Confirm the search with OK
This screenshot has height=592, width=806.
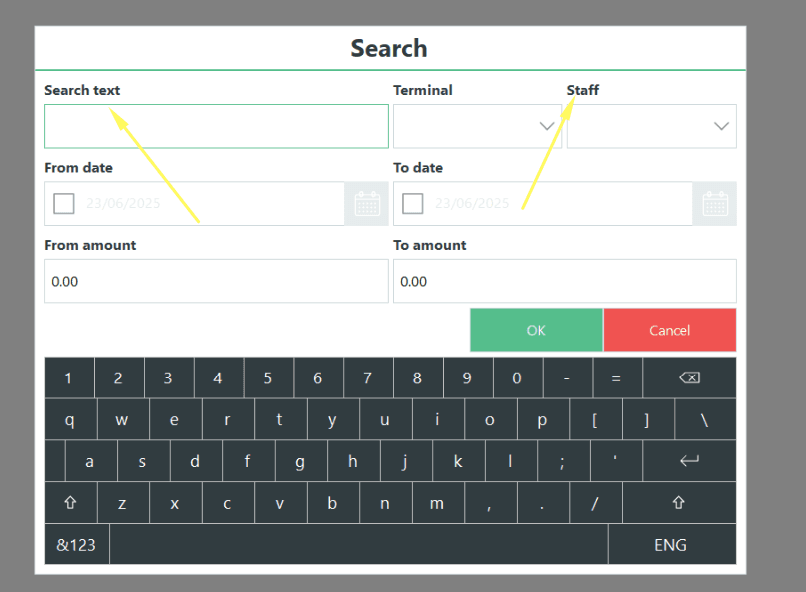coord(536,329)
